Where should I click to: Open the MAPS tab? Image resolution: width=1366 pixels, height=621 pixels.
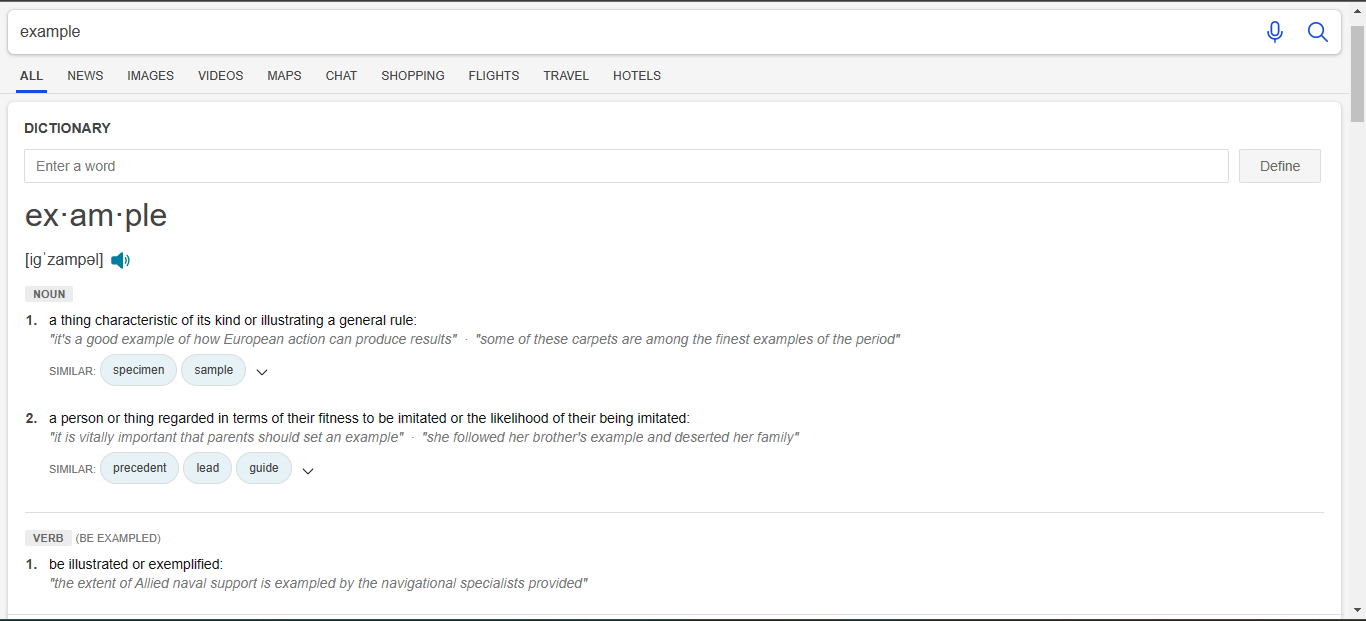coord(284,75)
